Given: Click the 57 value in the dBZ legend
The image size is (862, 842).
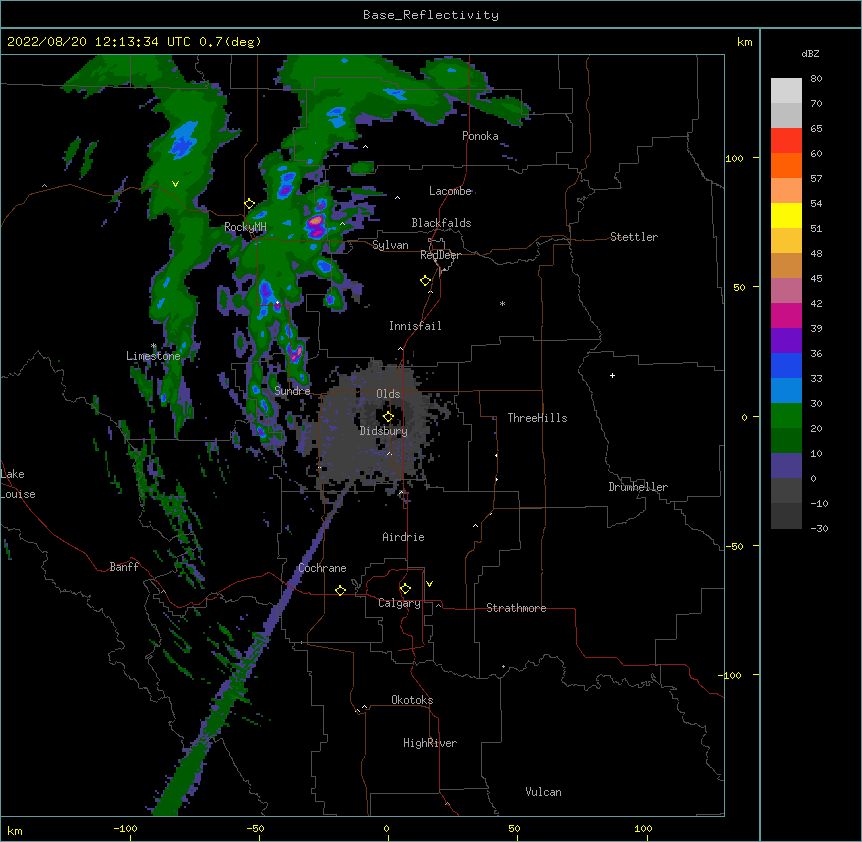Looking at the screenshot, I should click(816, 179).
